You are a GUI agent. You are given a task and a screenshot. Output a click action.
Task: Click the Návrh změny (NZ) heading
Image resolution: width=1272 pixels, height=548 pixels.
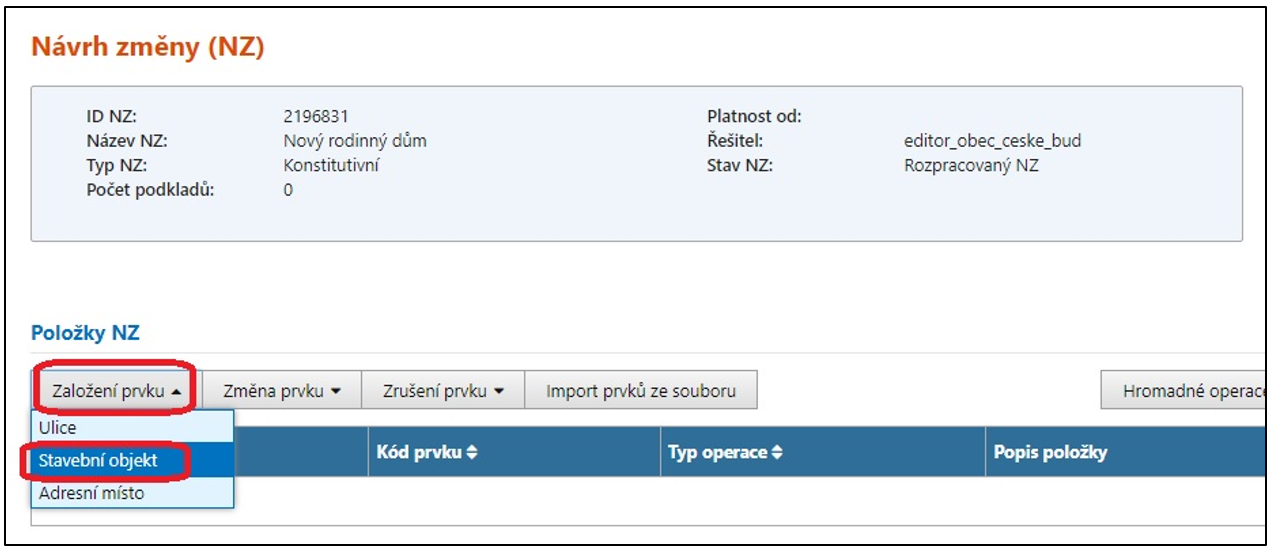(x=148, y=47)
